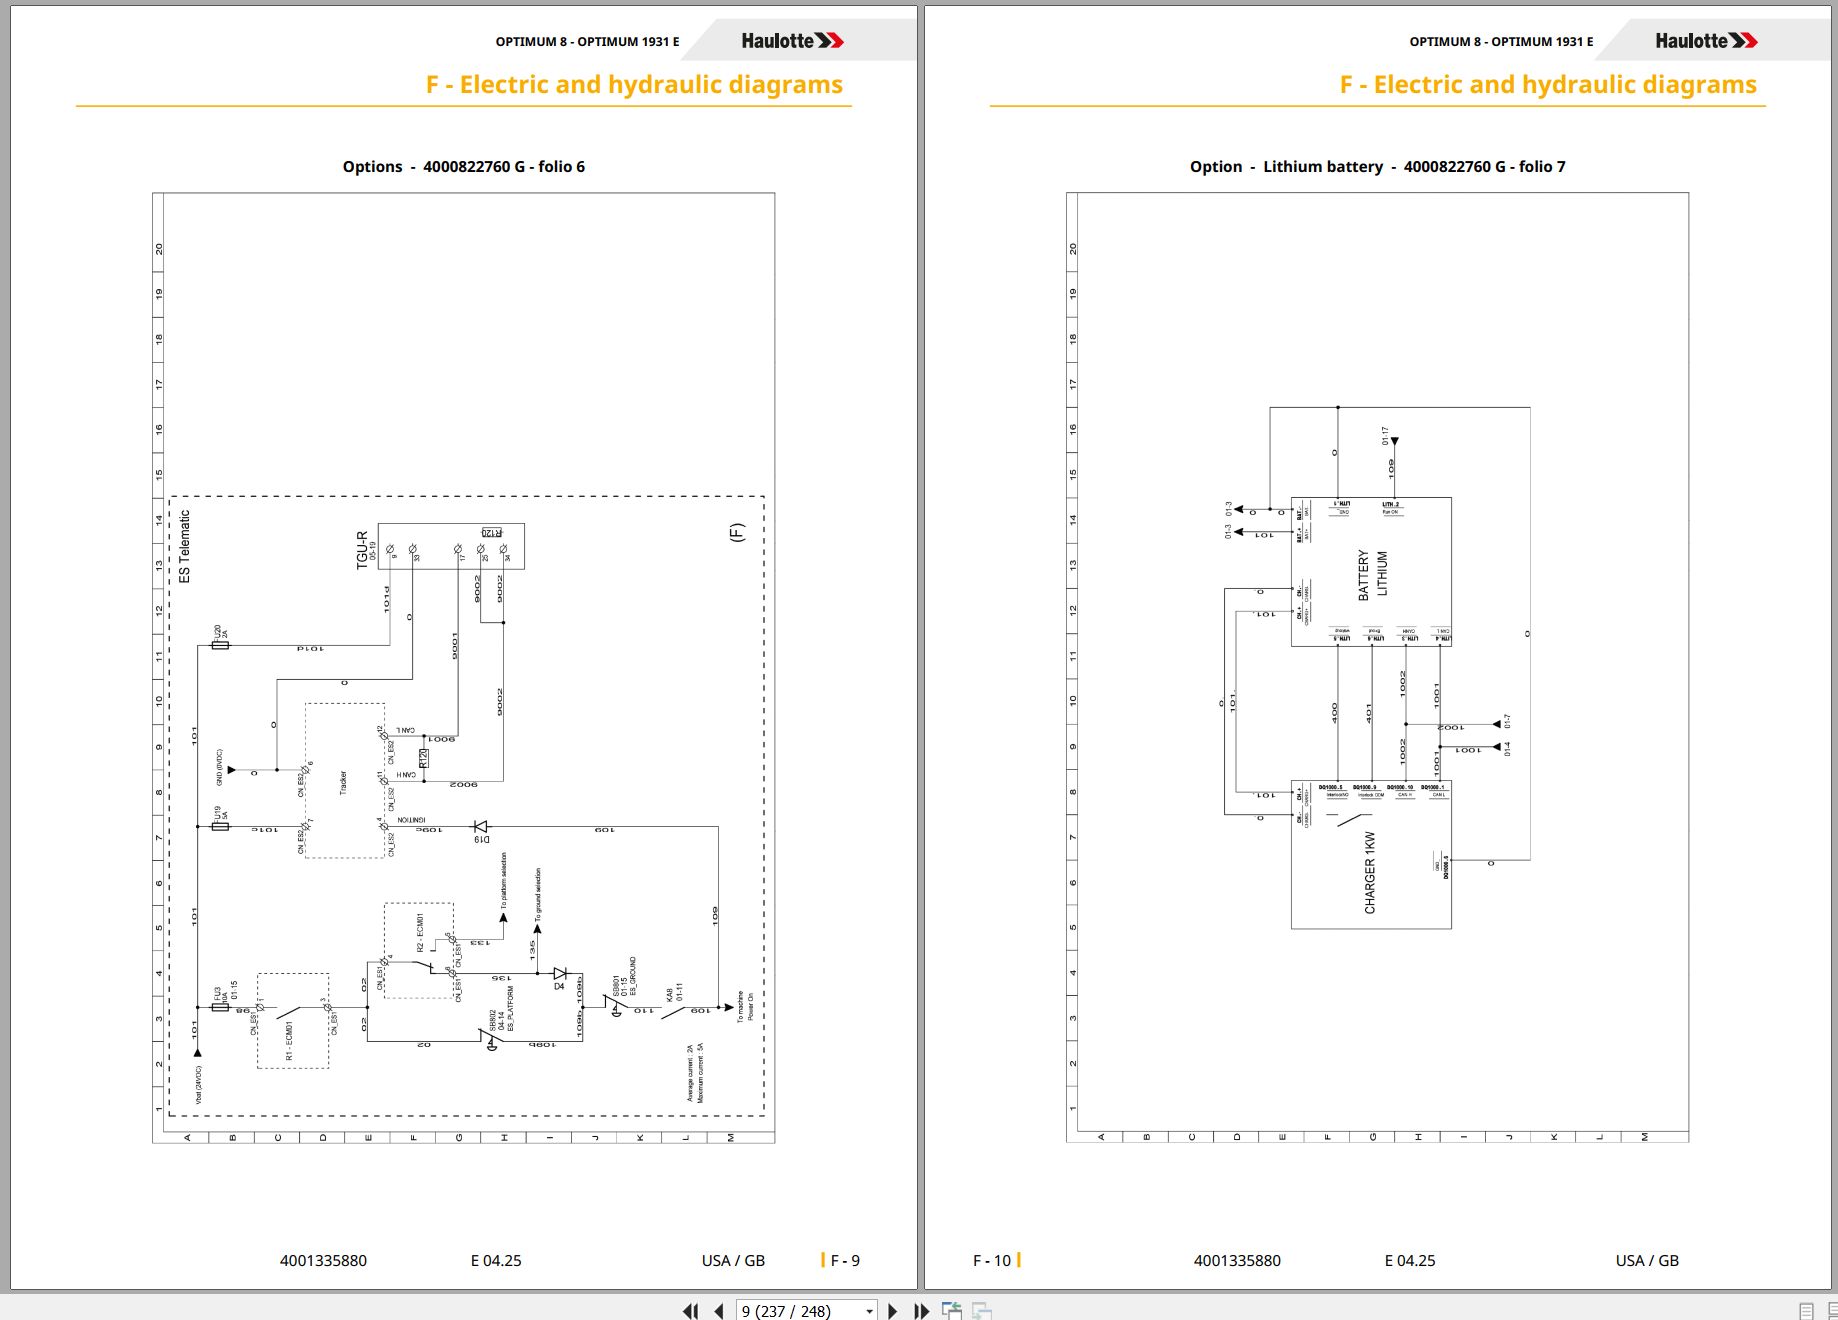This screenshot has width=1838, height=1320.
Task: Go to the next page
Action: 893,1311
